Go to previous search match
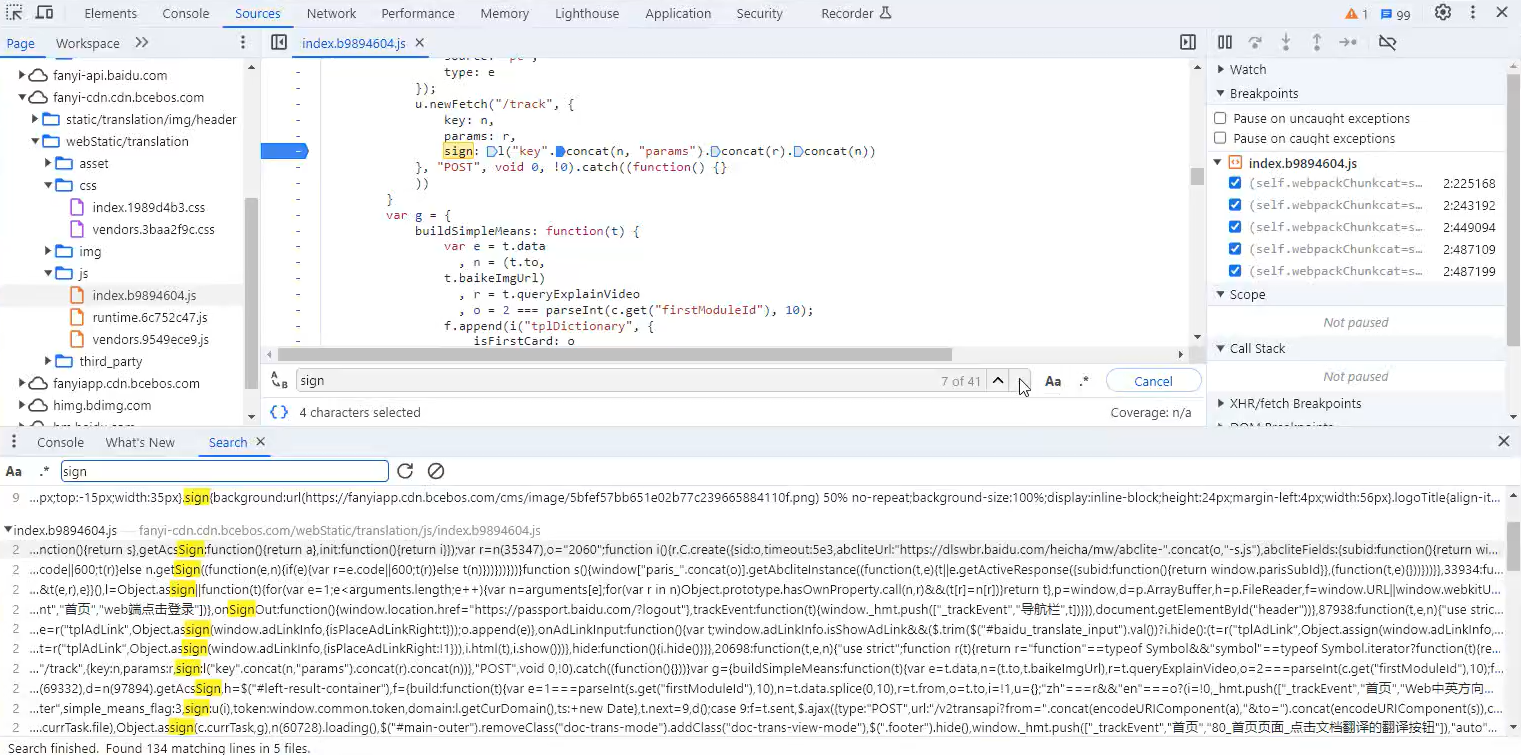This screenshot has height=755, width=1521. tap(998, 381)
